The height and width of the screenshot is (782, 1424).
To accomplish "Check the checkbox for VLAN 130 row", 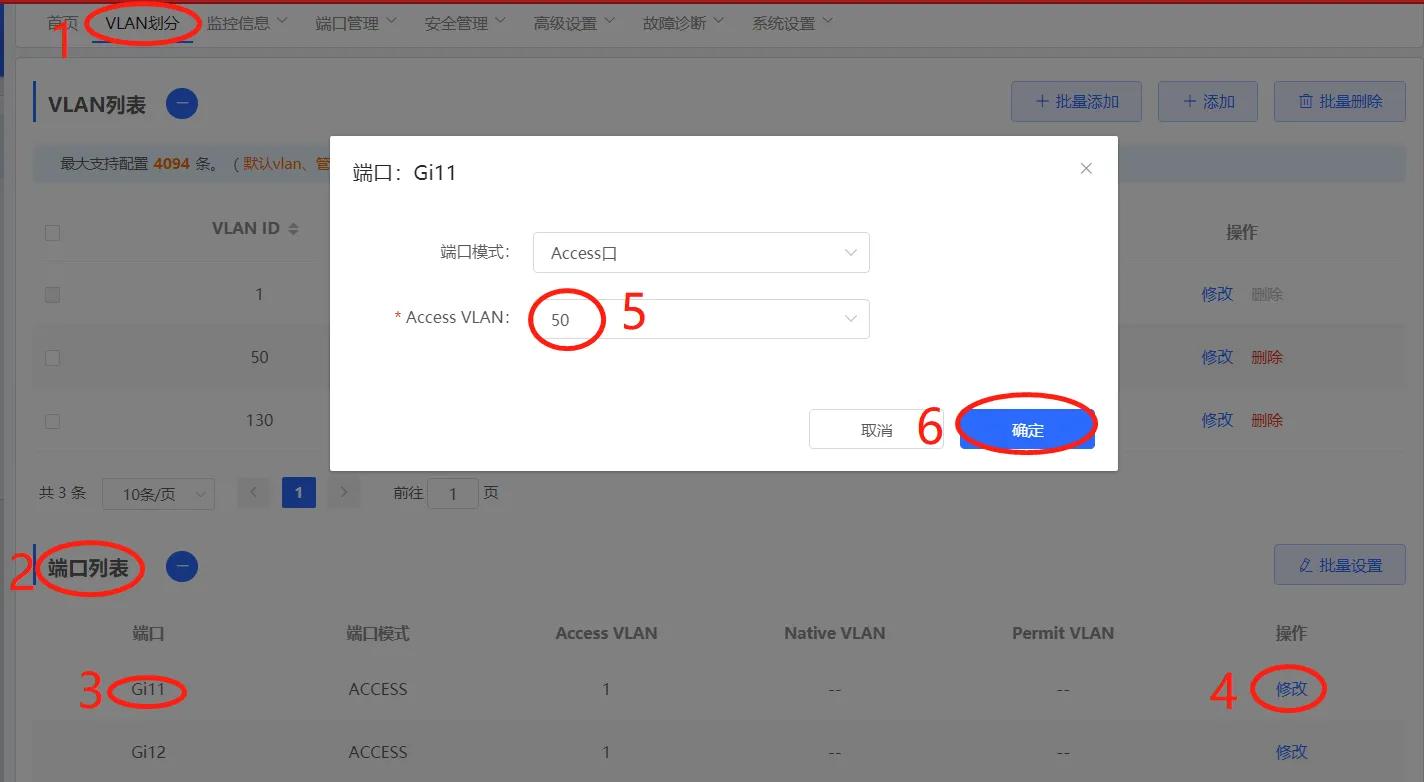I will (x=52, y=420).
